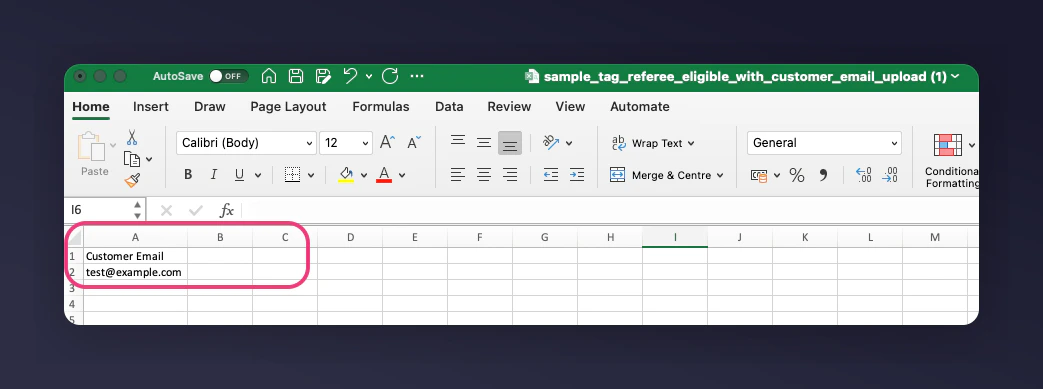Expand the Copy options arrow
1043x389 pixels.
click(x=149, y=160)
